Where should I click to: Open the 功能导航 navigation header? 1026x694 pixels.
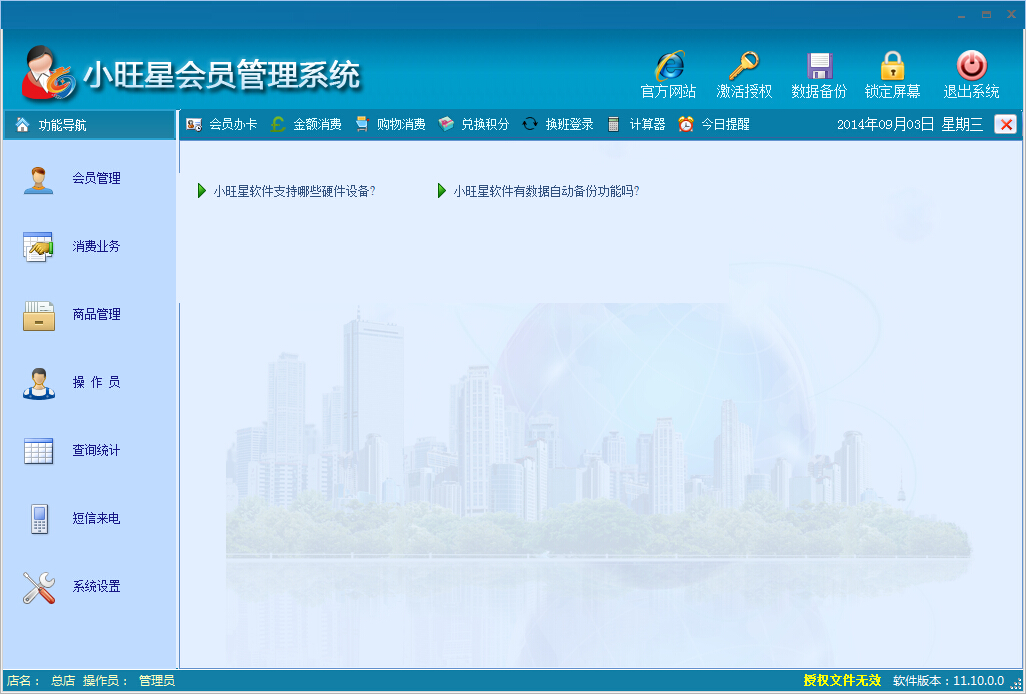pyautogui.click(x=90, y=125)
